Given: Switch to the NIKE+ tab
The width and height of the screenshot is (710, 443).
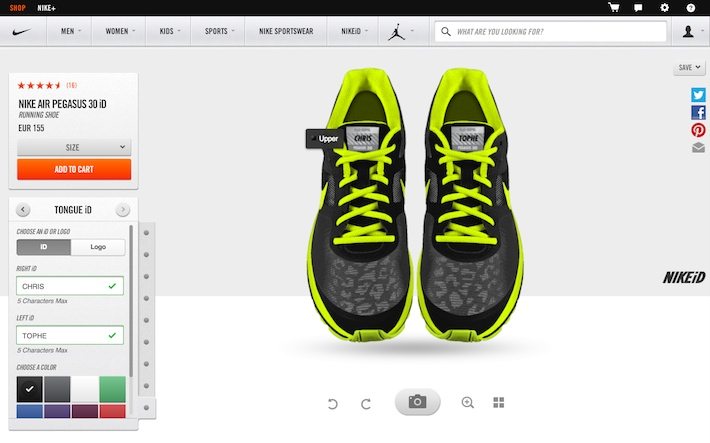Looking at the screenshot, I should click(x=47, y=8).
